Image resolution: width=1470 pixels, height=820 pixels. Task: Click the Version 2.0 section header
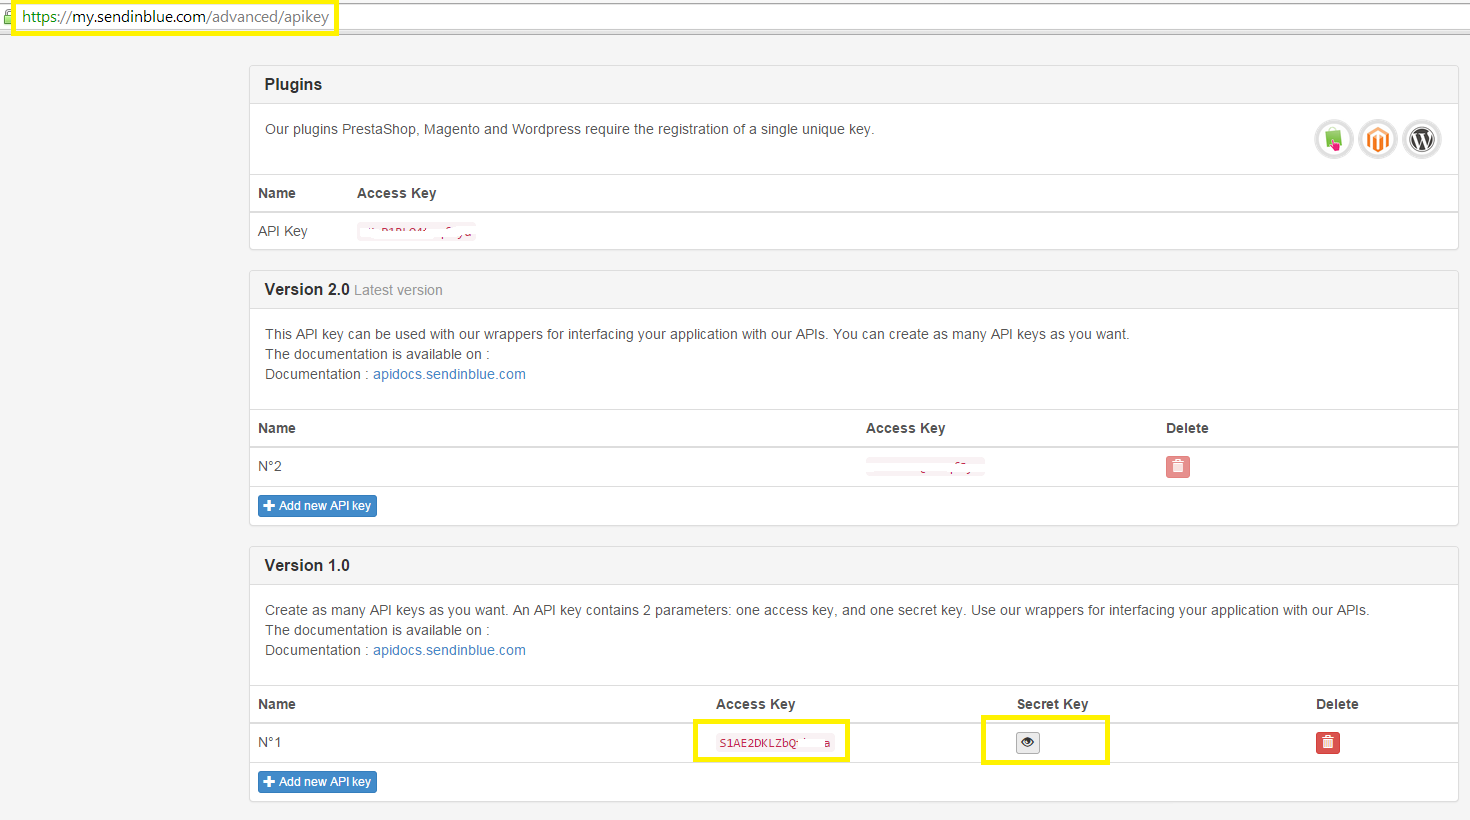coord(306,289)
